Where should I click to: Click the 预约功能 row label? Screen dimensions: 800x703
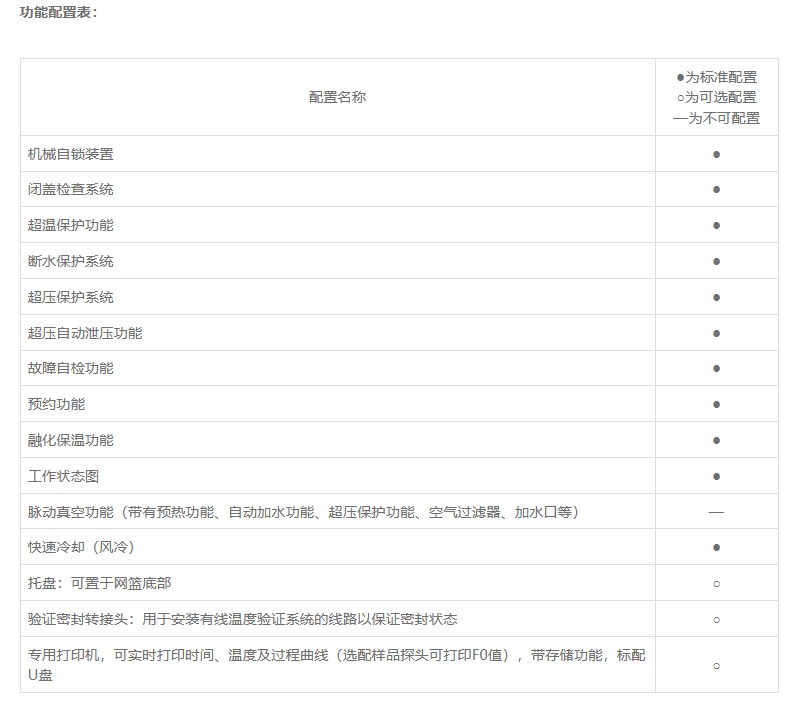[x=57, y=404]
